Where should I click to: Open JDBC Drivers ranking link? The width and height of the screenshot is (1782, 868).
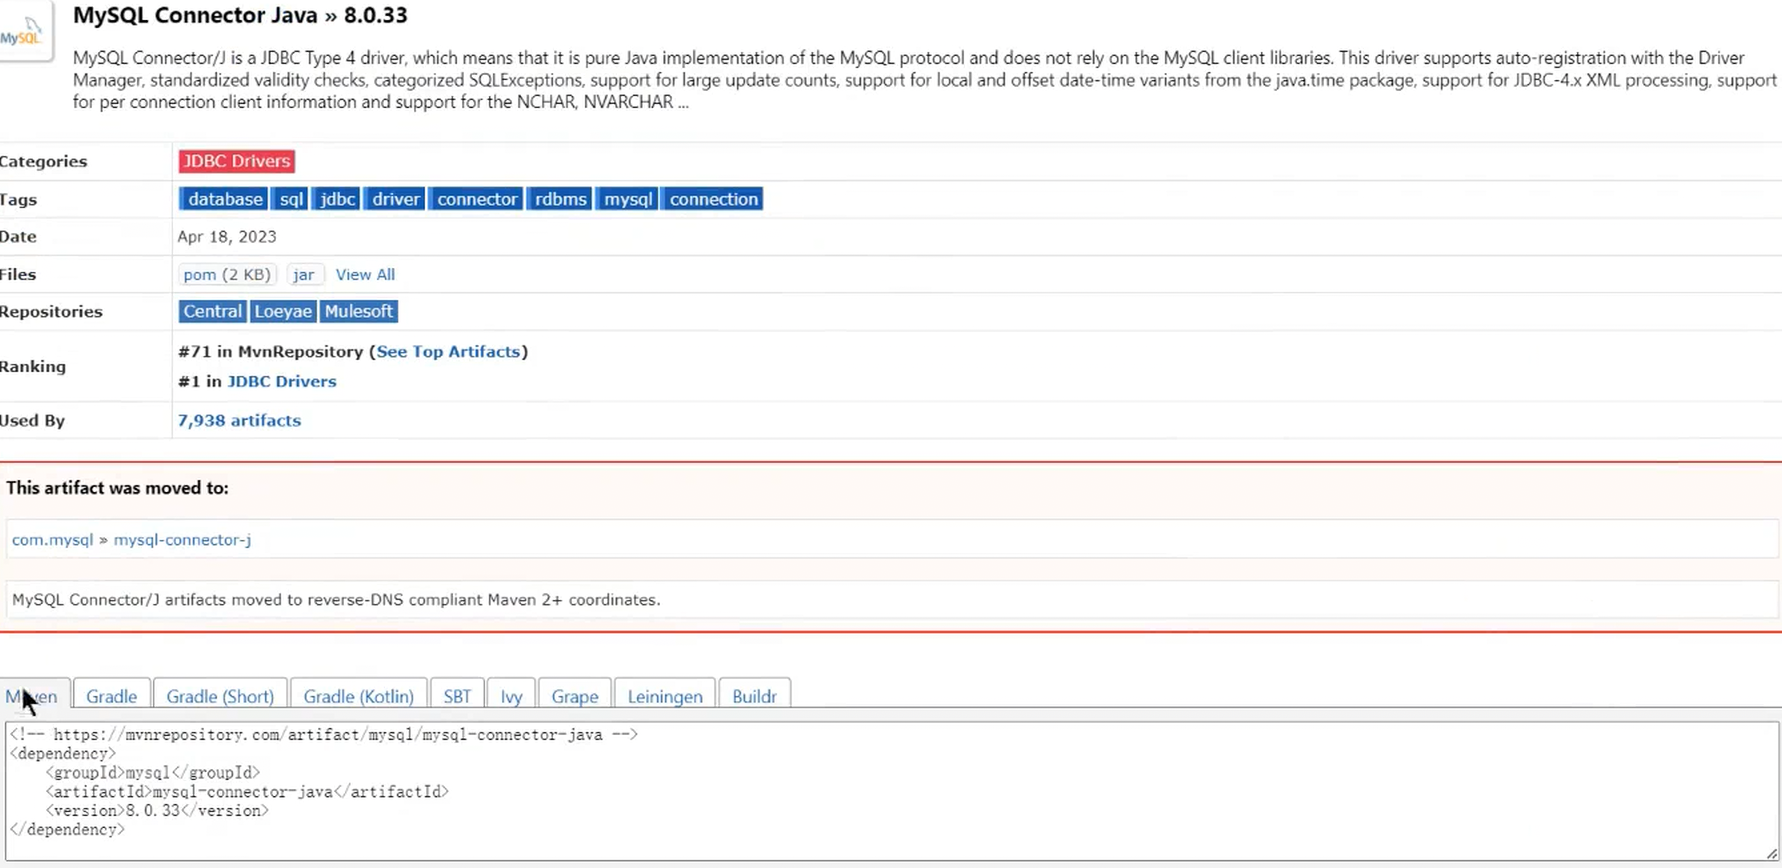(x=282, y=382)
